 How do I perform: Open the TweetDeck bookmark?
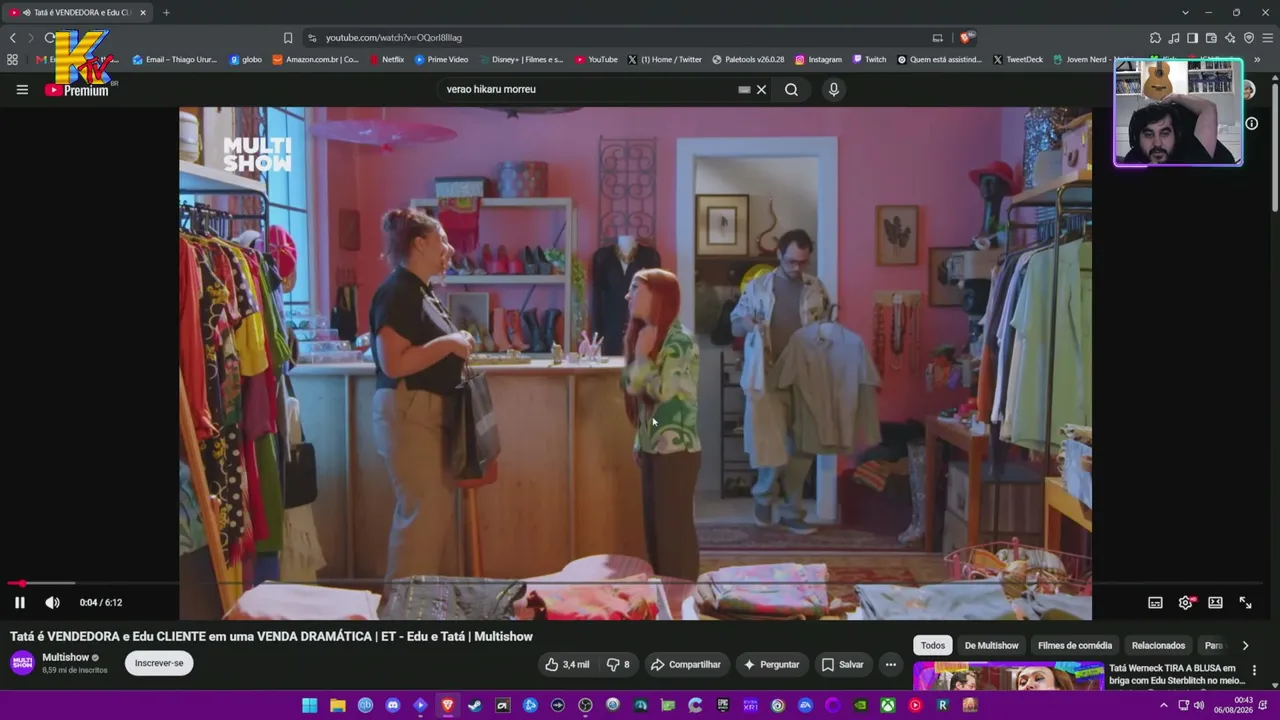1018,59
